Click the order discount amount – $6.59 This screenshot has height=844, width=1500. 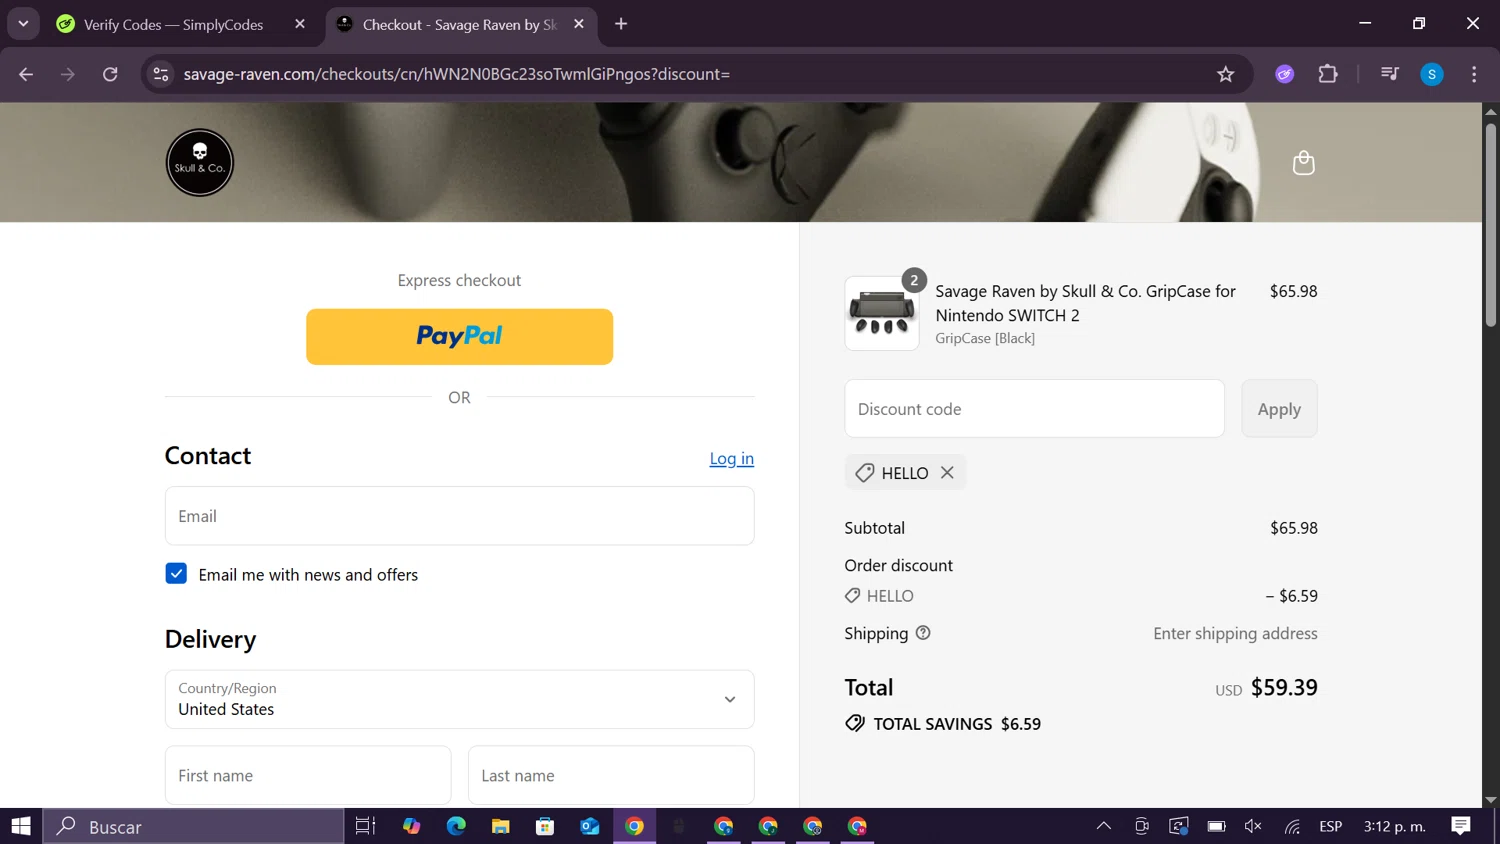[1291, 596]
